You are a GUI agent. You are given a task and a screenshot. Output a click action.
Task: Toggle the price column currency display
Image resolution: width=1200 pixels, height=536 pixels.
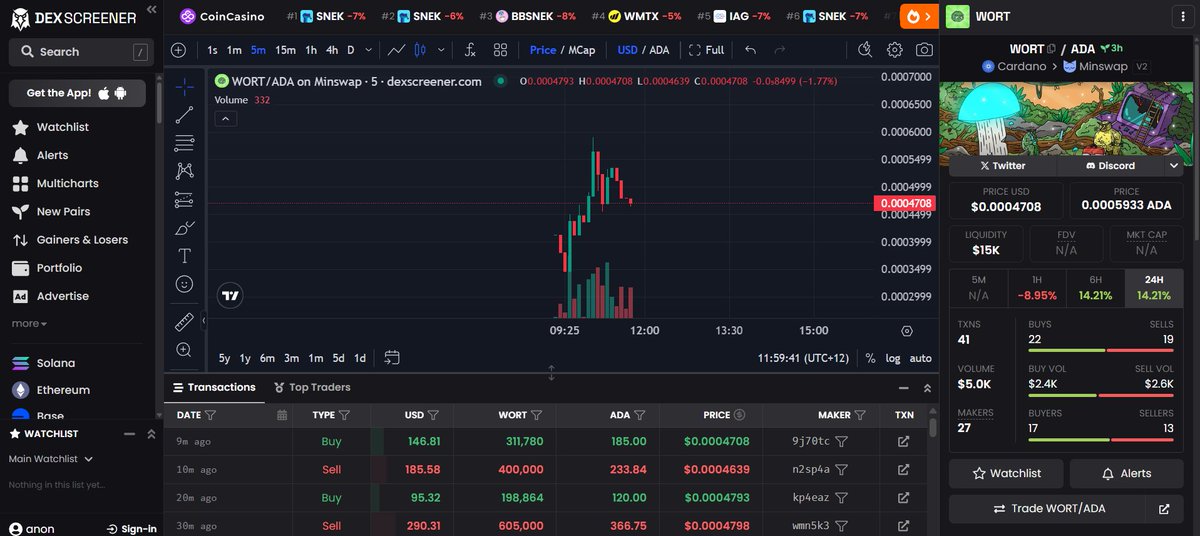(739, 414)
